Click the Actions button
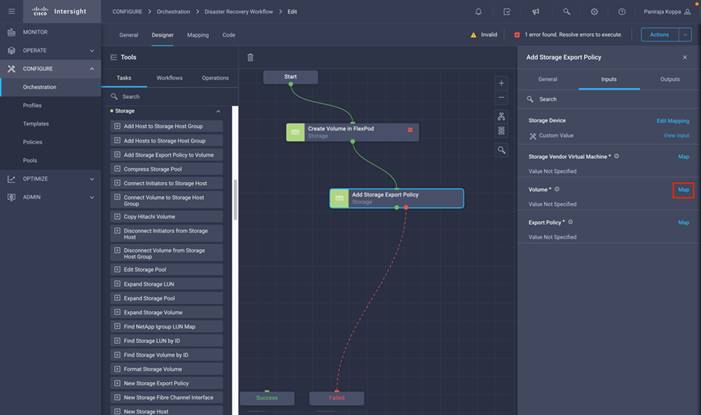 click(659, 34)
